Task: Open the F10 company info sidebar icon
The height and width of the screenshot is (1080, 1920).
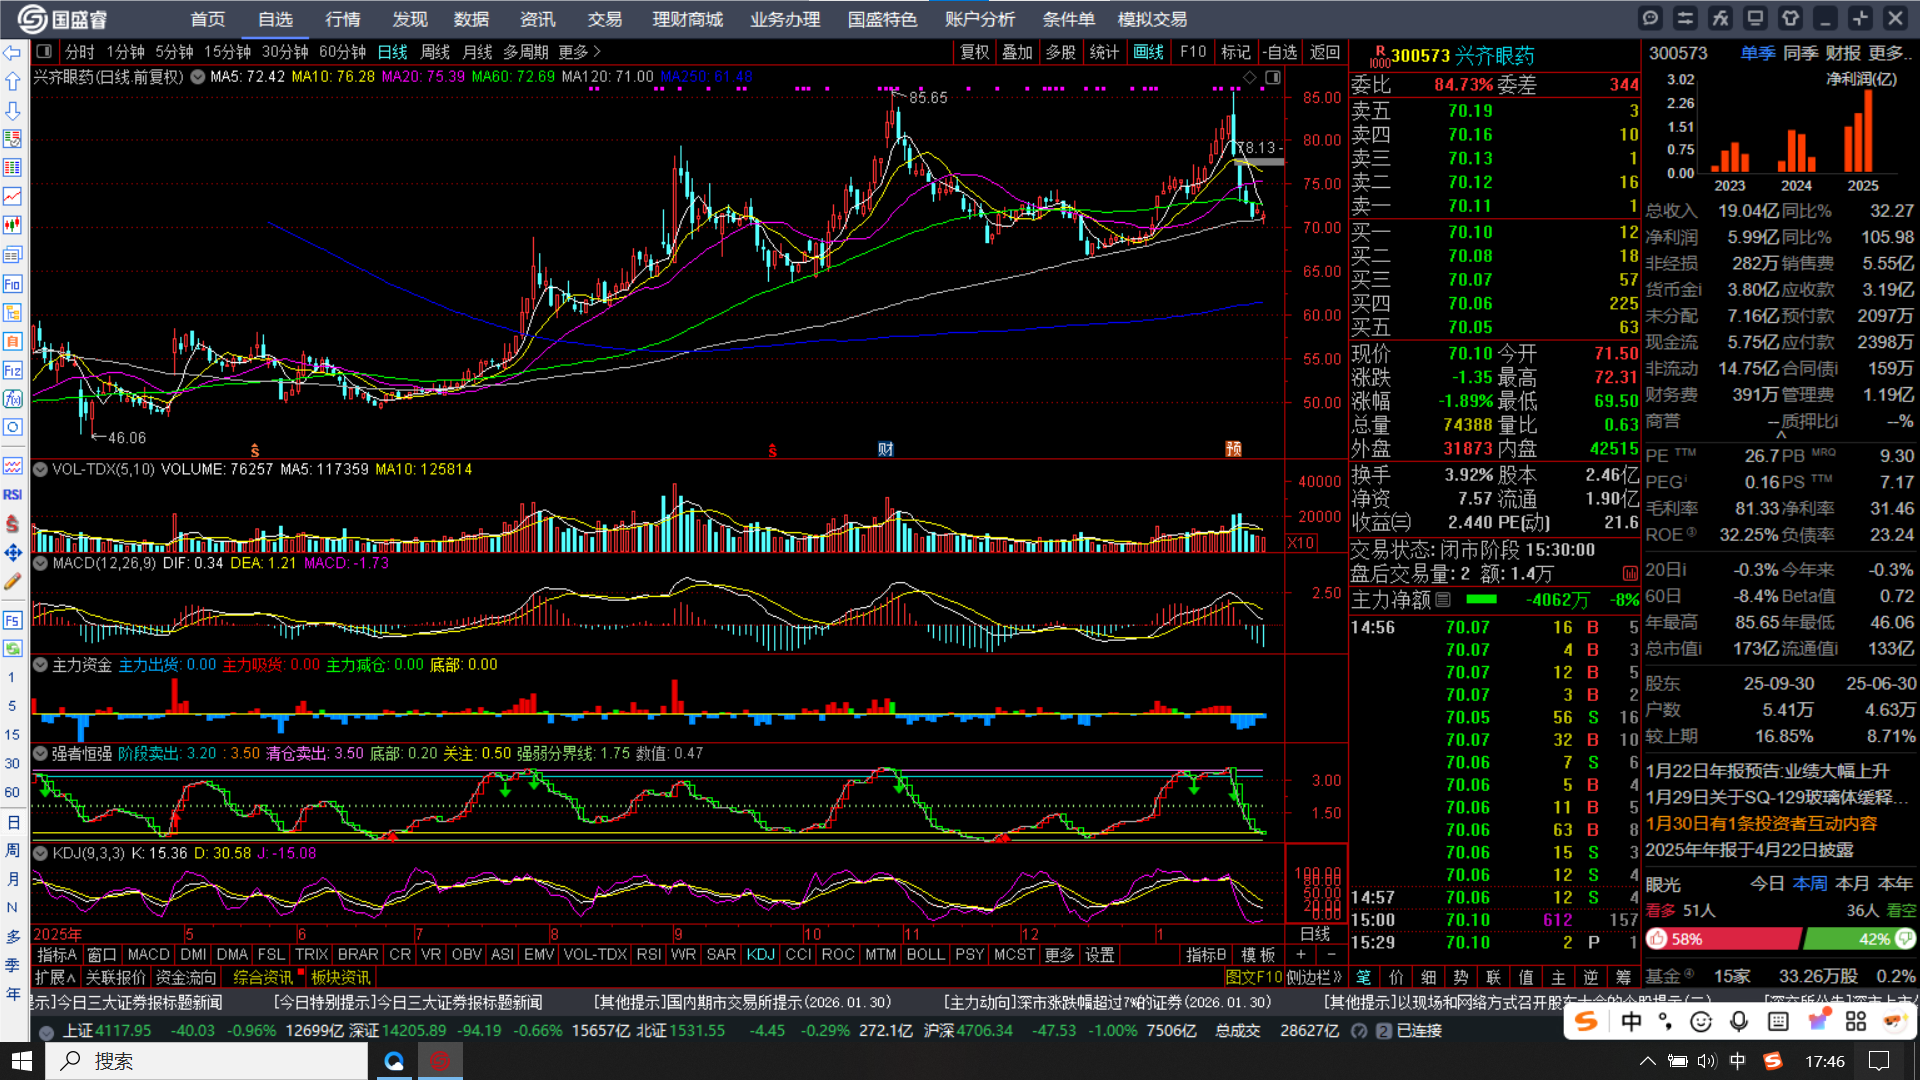Action: pyautogui.click(x=12, y=284)
